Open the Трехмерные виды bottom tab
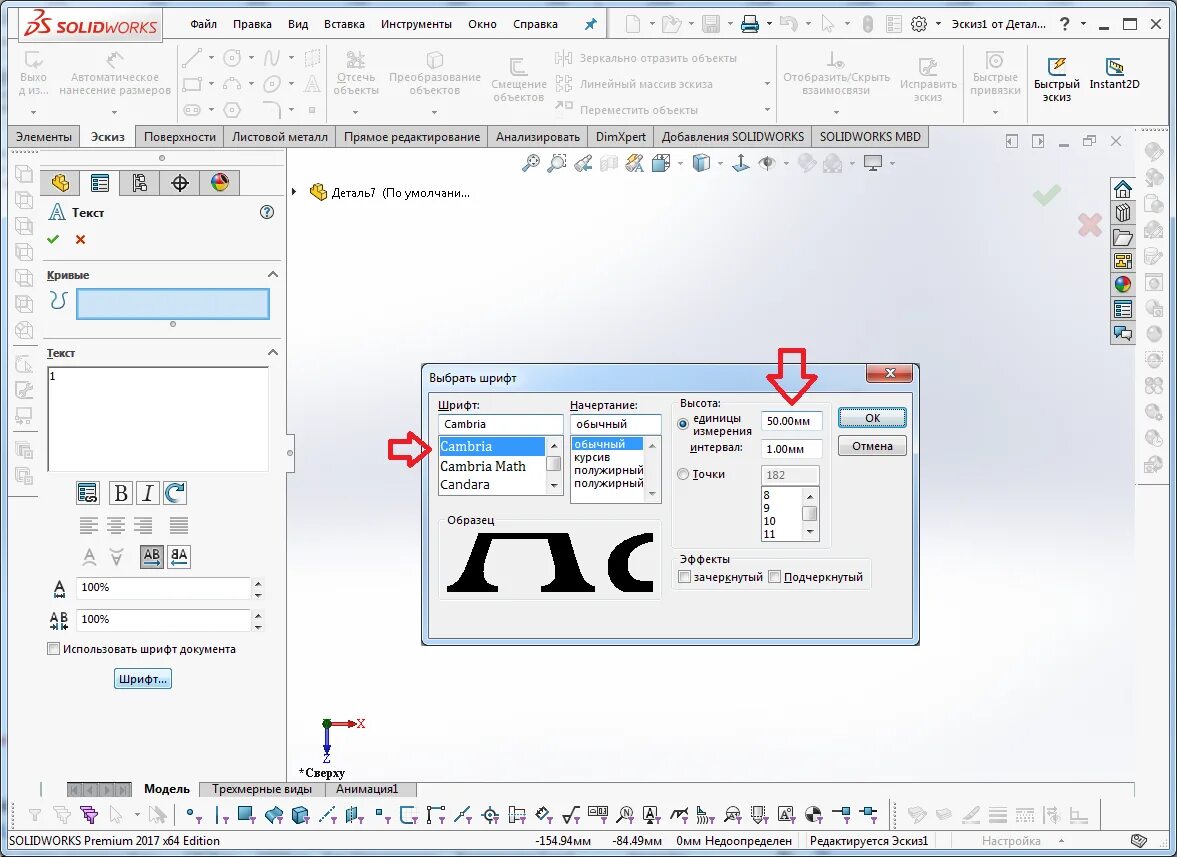This screenshot has width=1177, height=857. (x=262, y=789)
